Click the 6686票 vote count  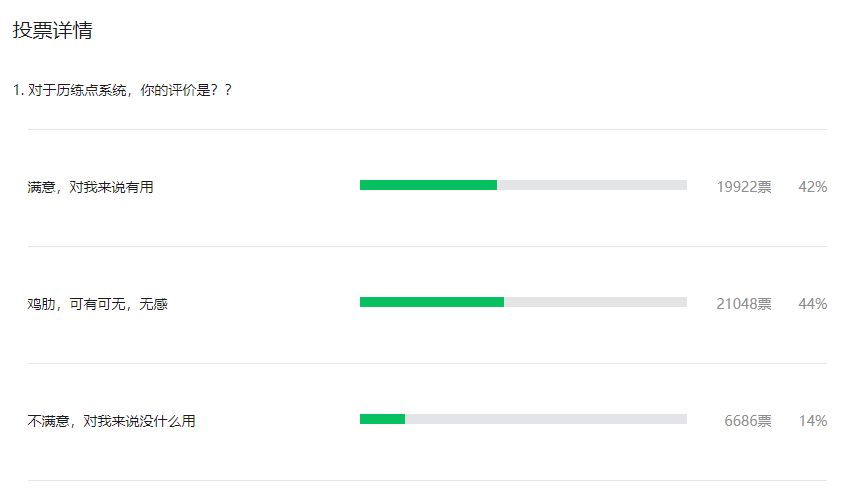(x=747, y=421)
